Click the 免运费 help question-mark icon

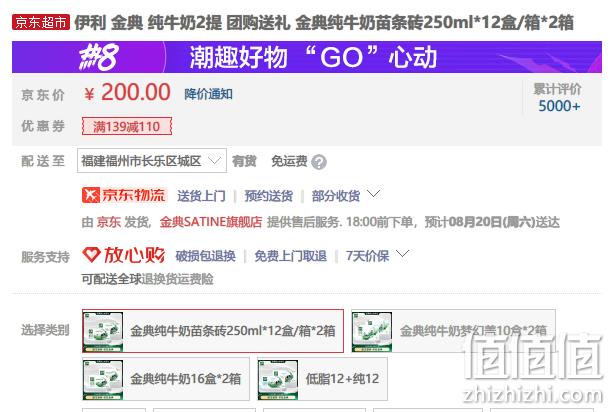(319, 162)
